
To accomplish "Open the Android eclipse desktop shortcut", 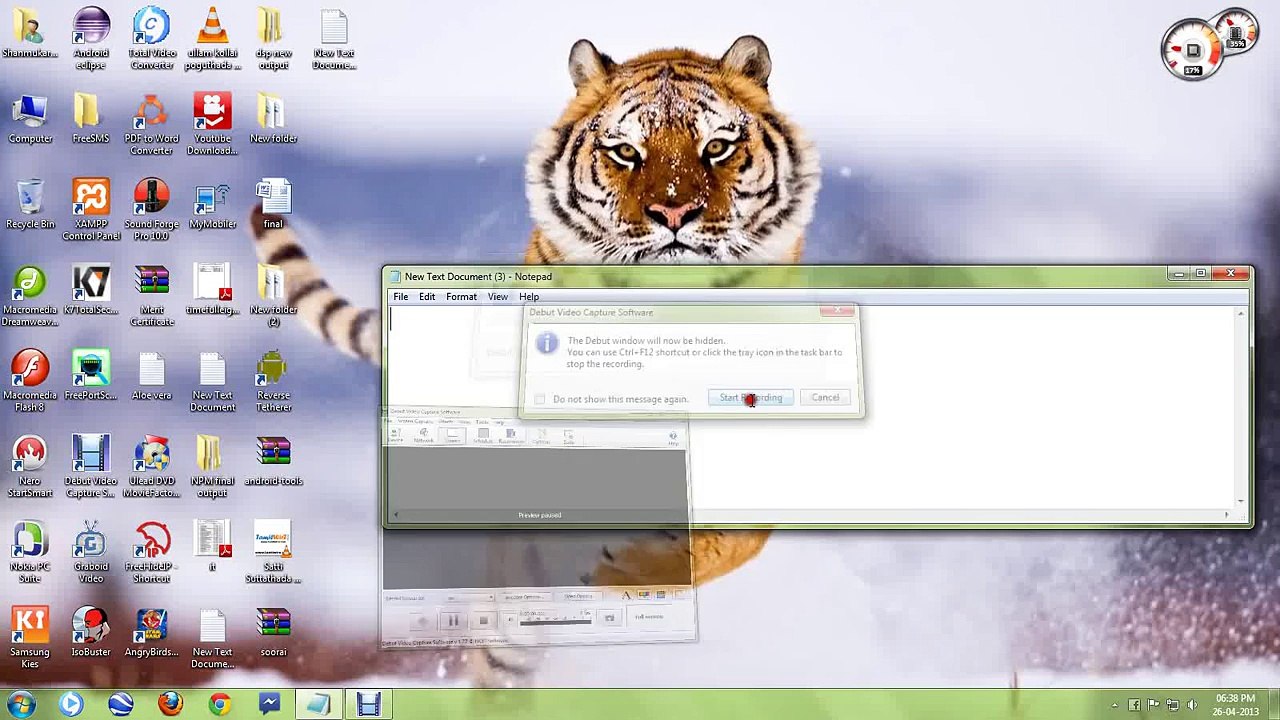I will click(x=91, y=38).
